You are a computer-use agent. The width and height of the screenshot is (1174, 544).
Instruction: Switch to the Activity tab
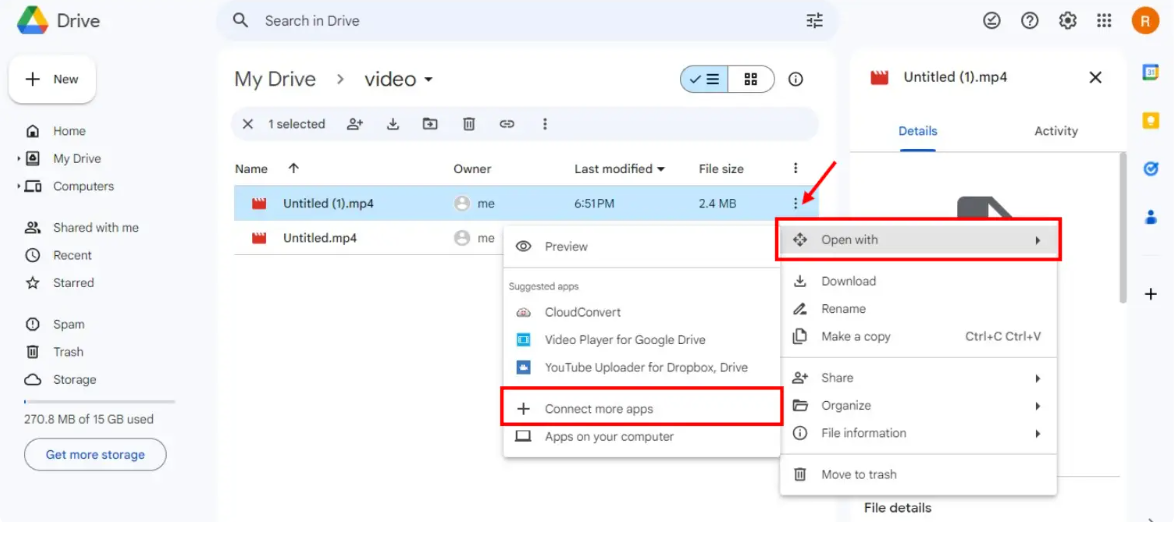[1056, 131]
